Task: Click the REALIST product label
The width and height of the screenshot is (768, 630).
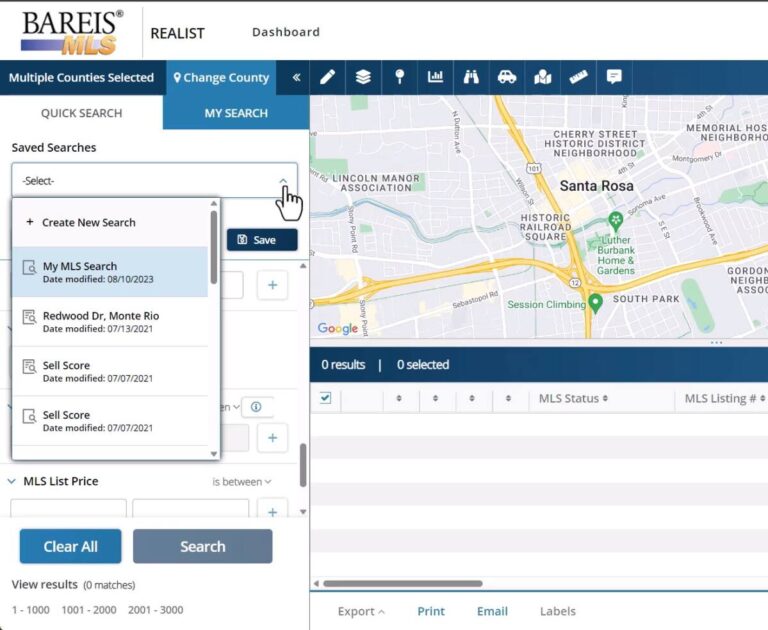Action: tap(177, 33)
